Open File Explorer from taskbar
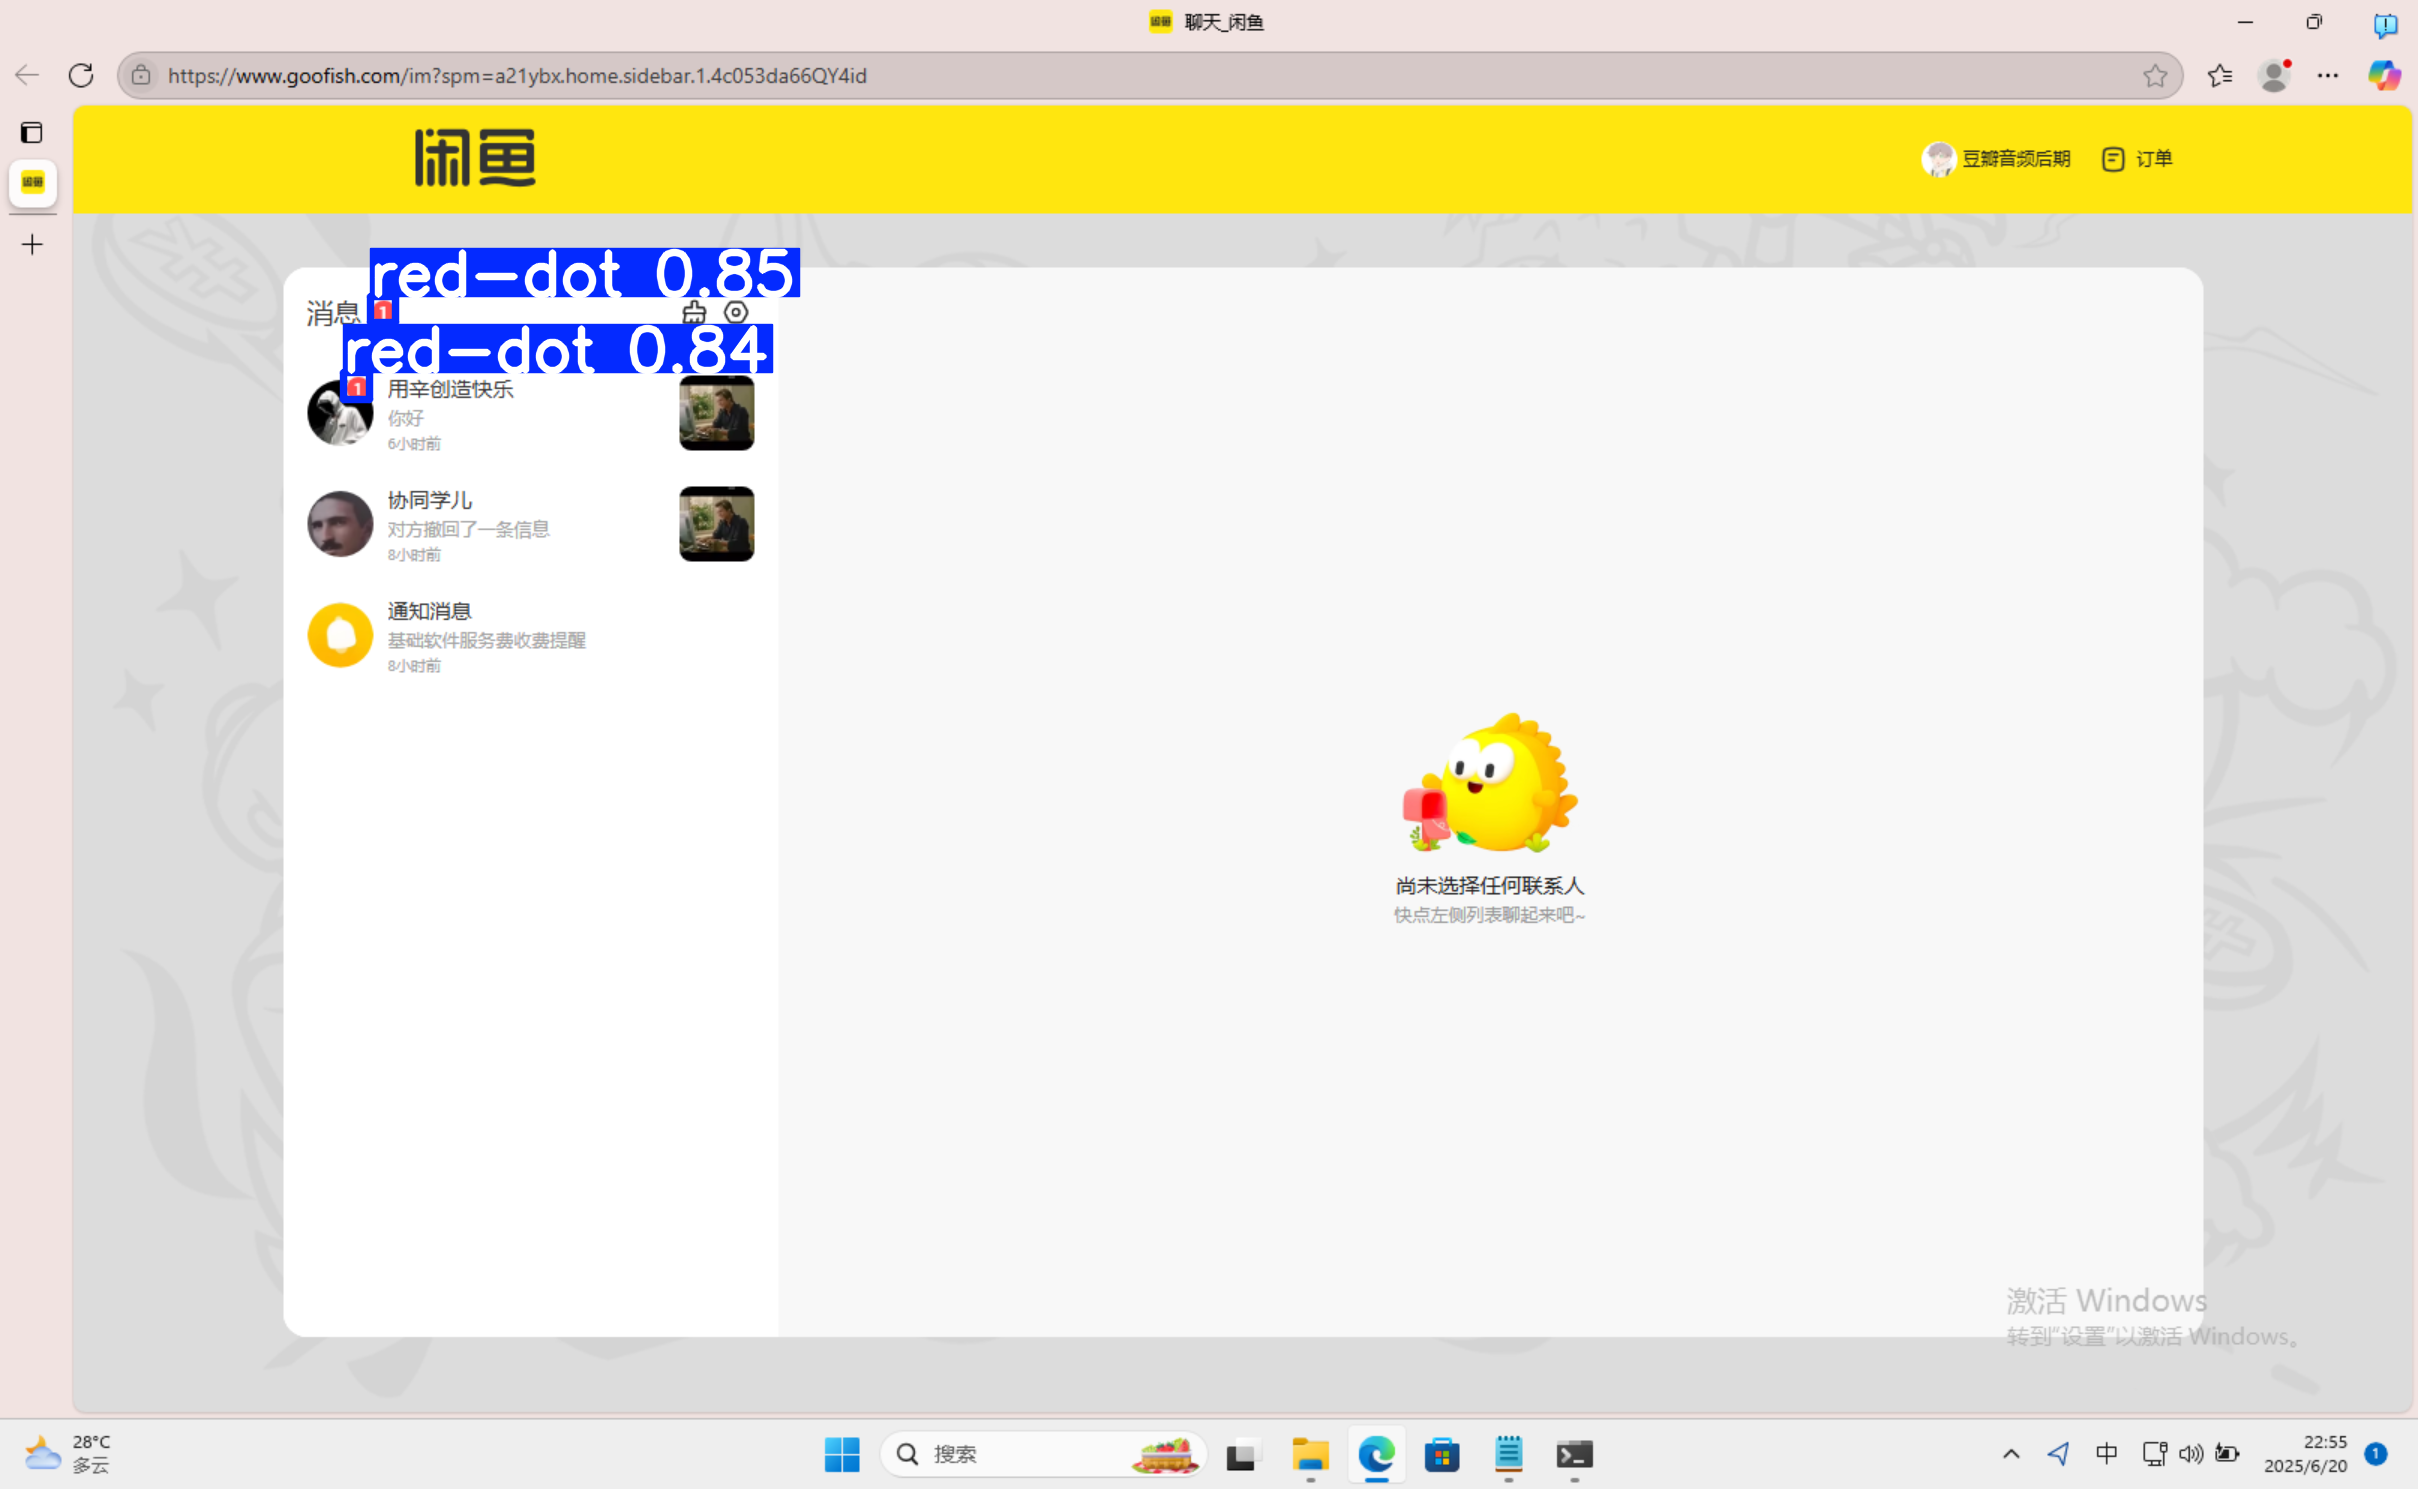This screenshot has height=1489, width=2418. pos(1310,1454)
